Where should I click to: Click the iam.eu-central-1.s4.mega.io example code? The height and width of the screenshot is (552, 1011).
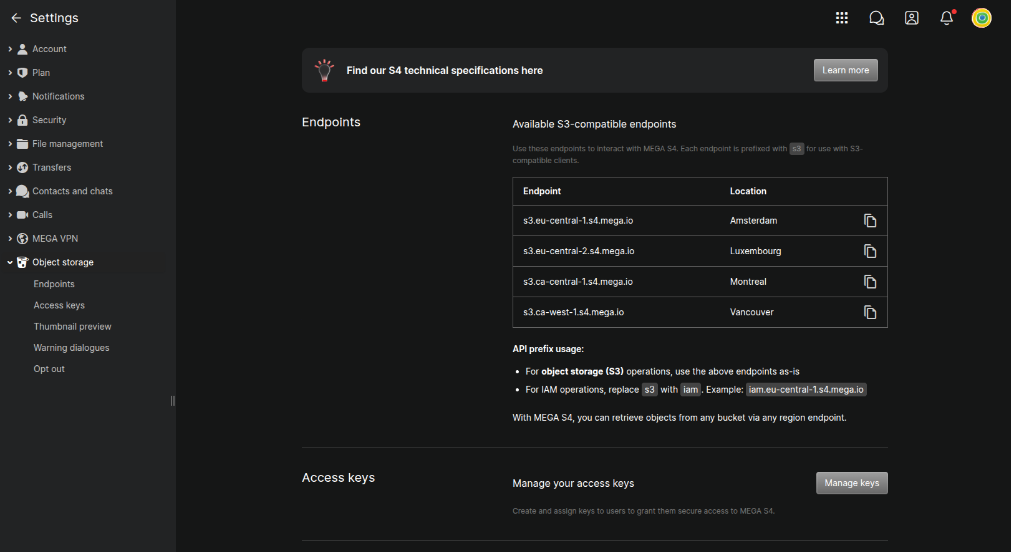click(x=806, y=389)
